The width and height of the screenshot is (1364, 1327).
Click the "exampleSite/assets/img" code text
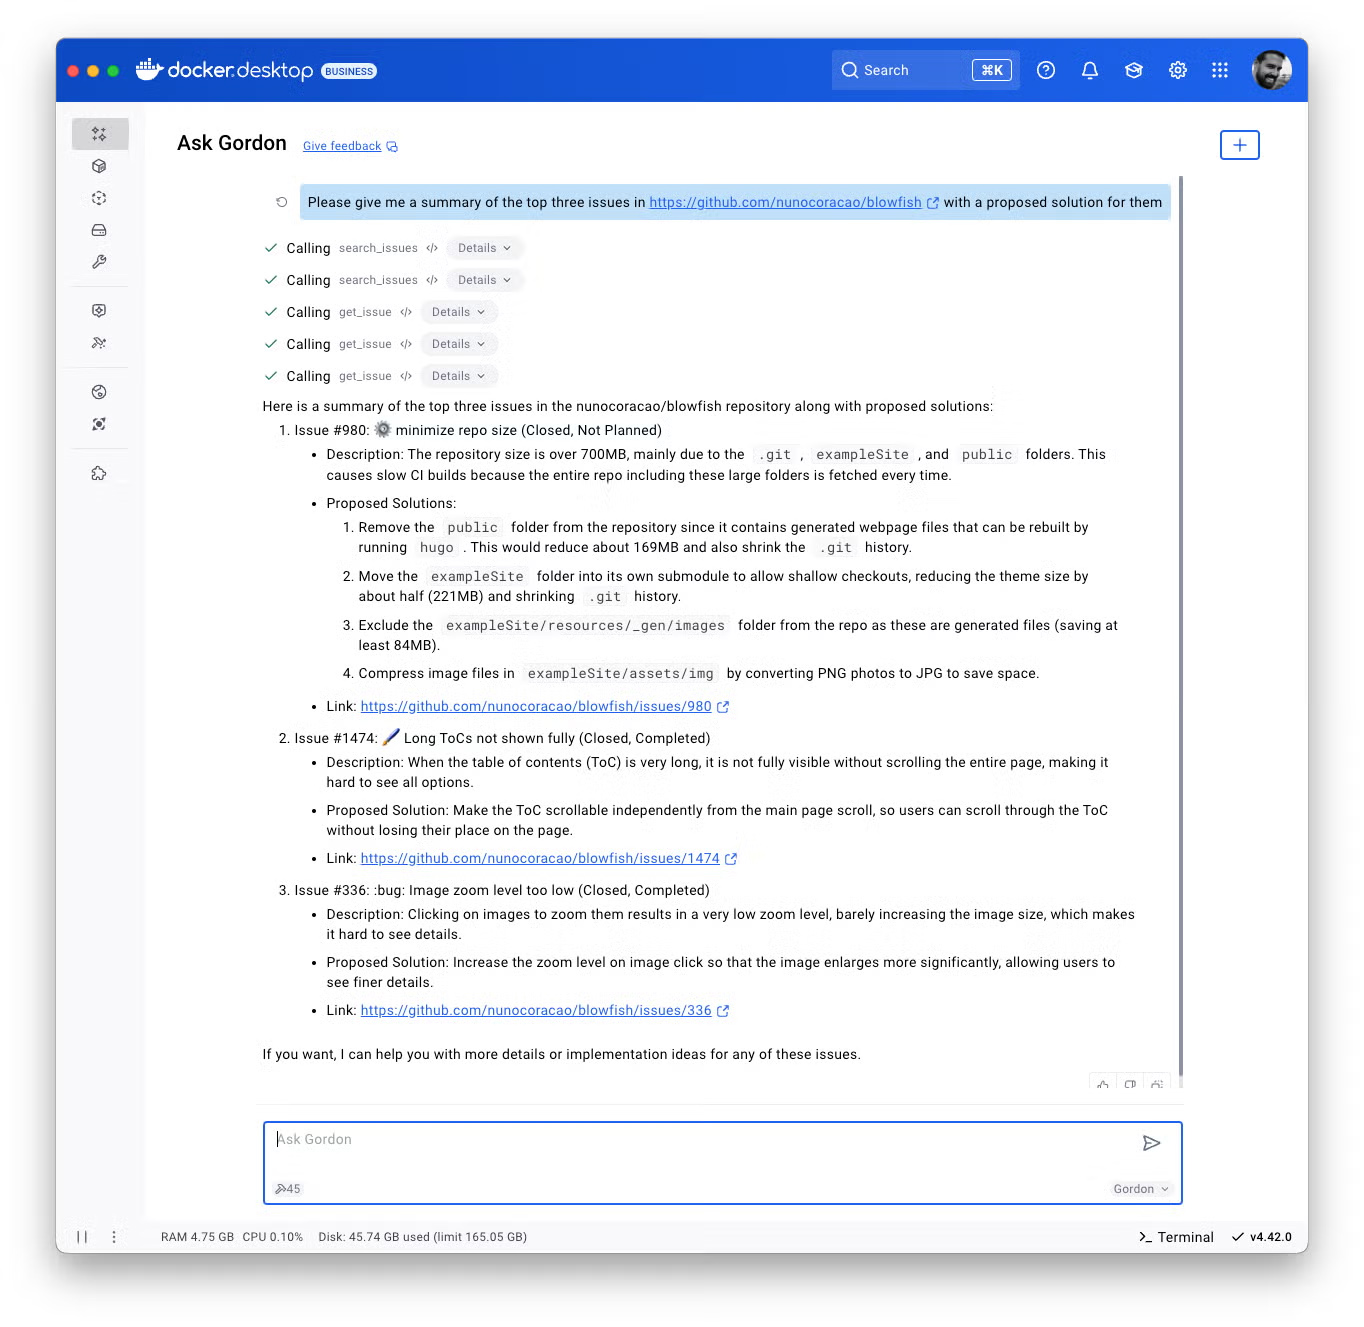tap(621, 674)
